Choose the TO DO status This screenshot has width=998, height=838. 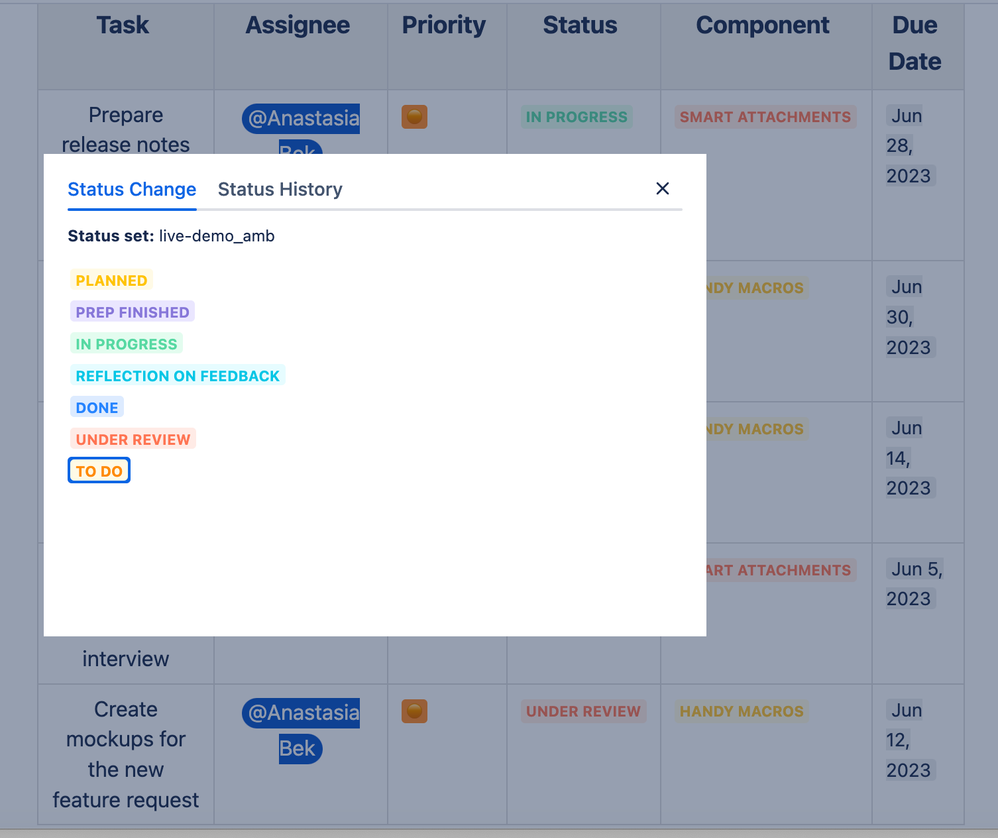[x=99, y=471]
